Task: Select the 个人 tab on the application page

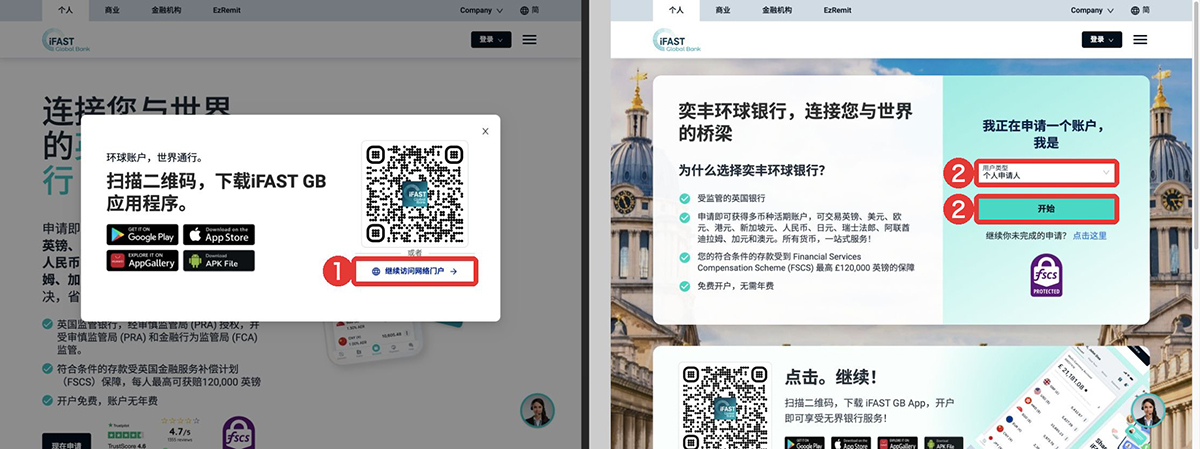Action: pyautogui.click(x=676, y=10)
